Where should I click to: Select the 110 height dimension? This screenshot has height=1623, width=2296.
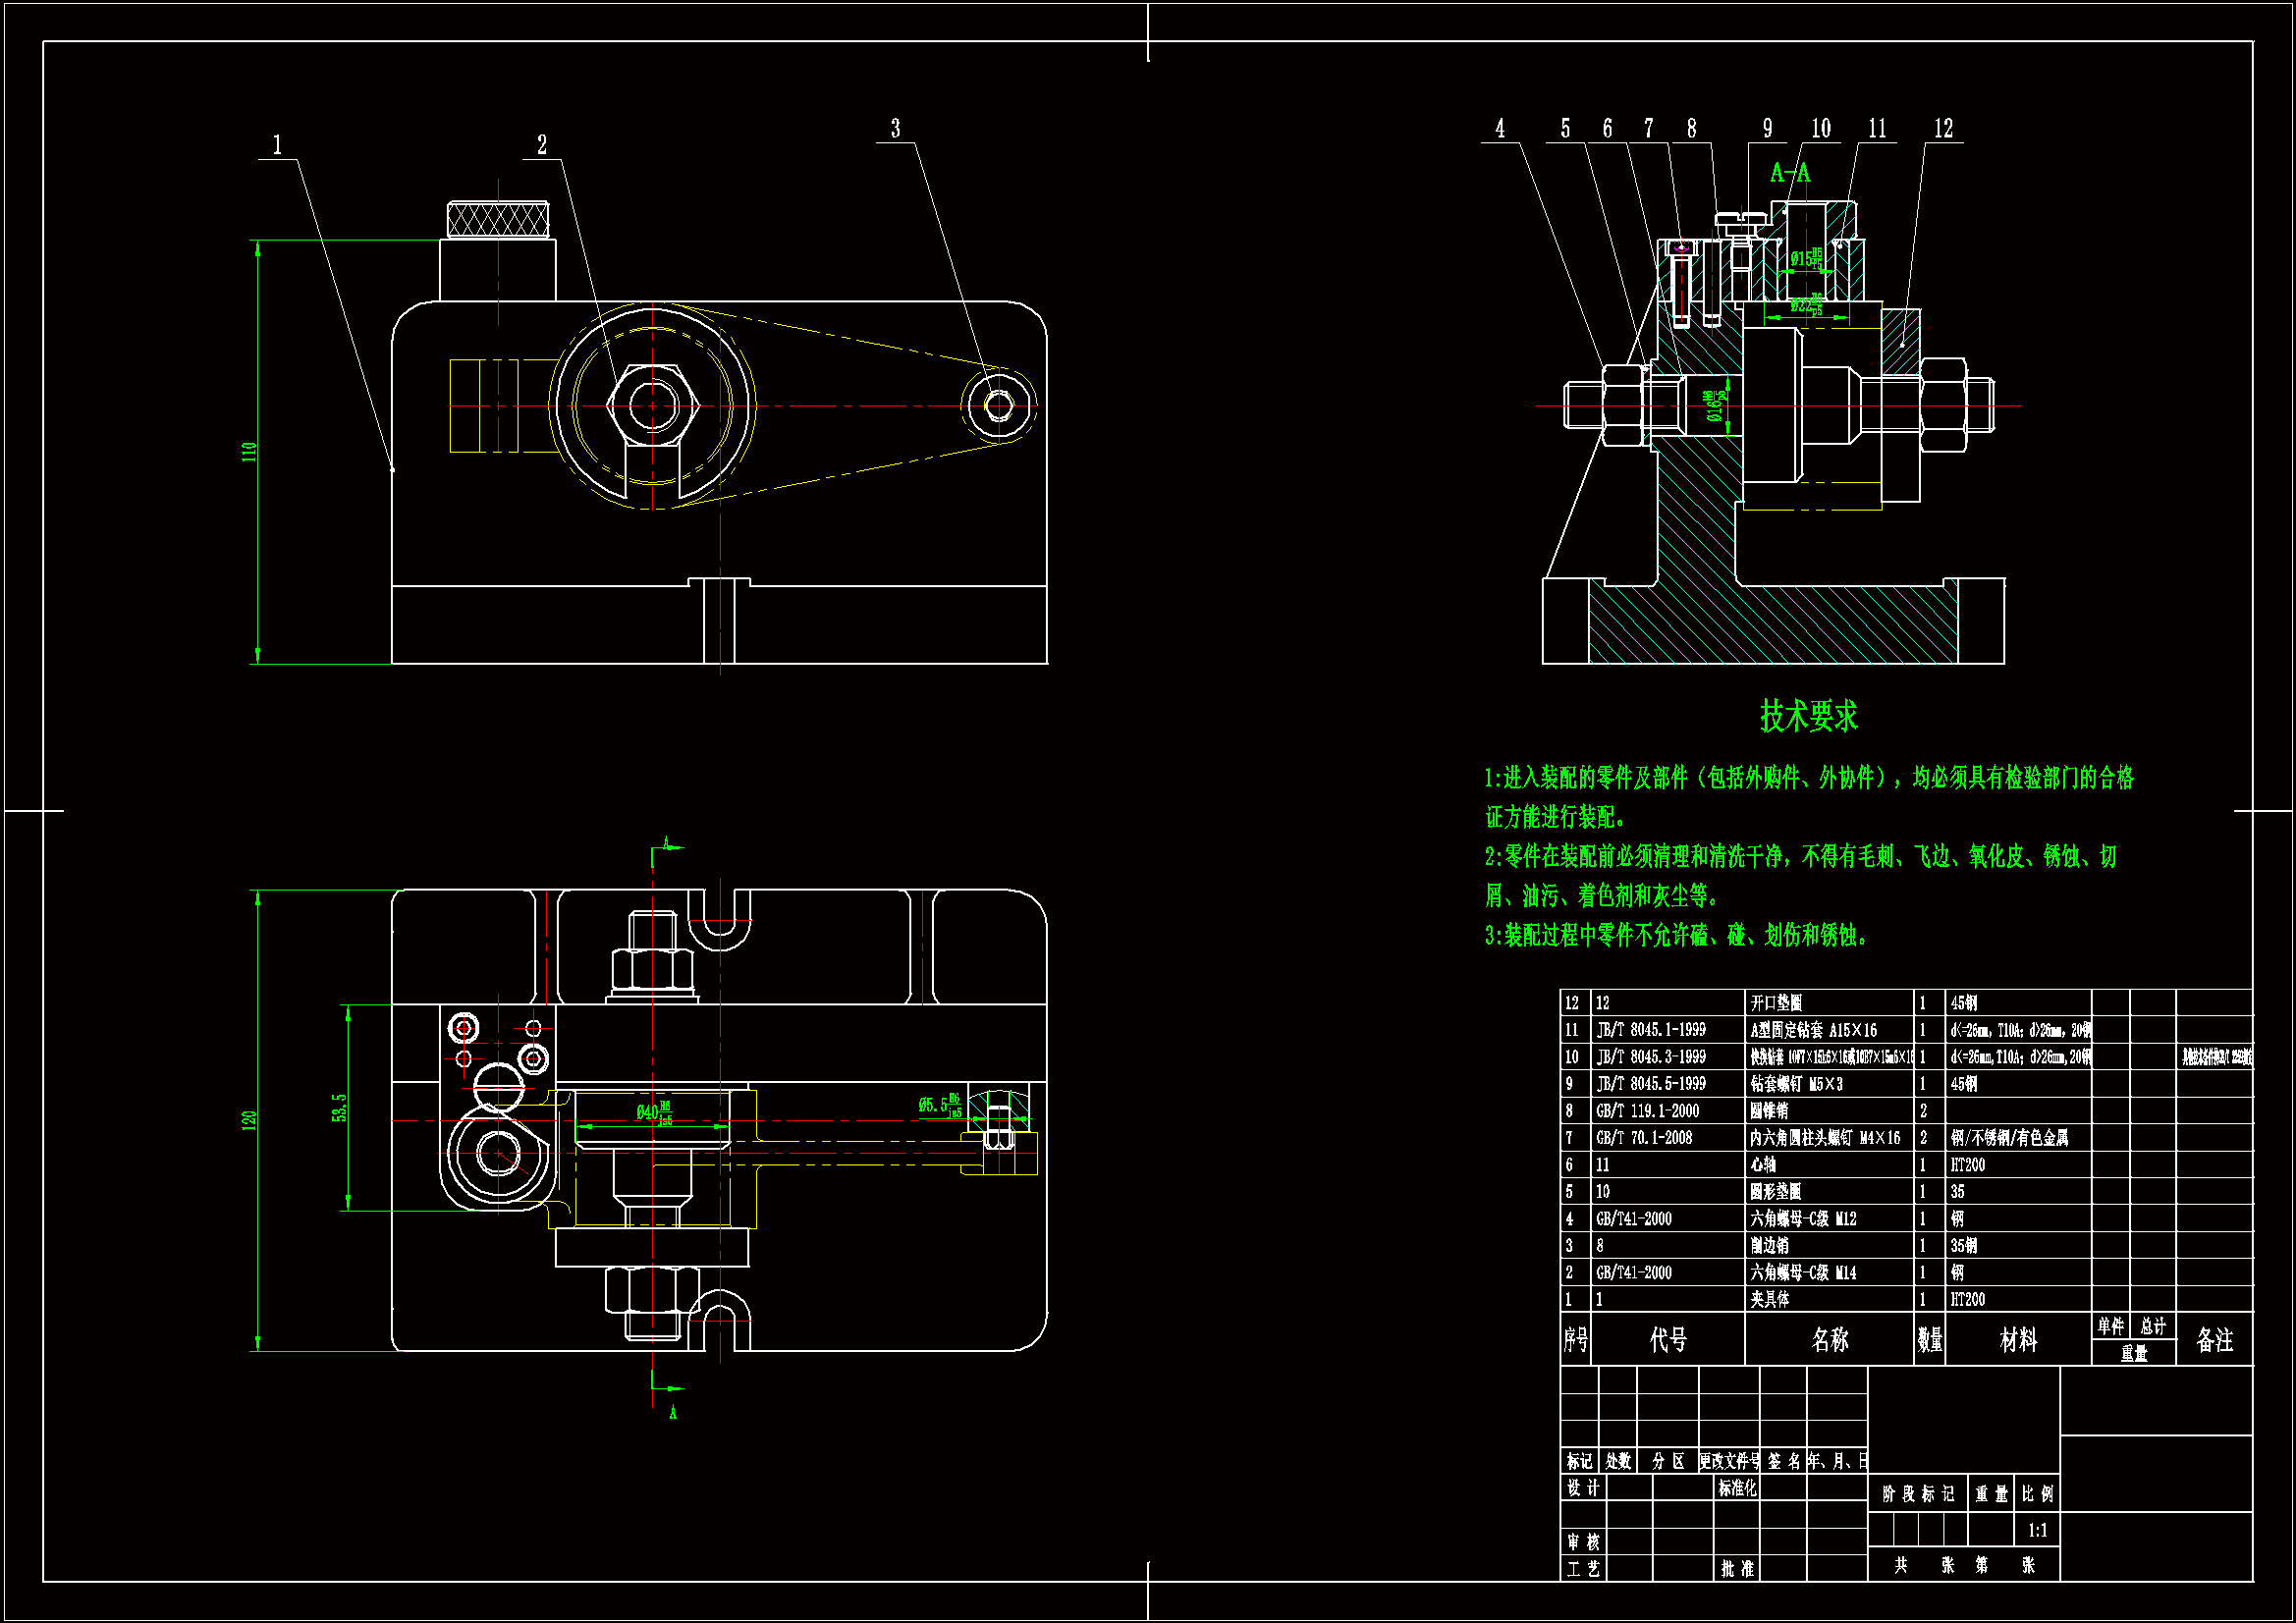point(249,452)
